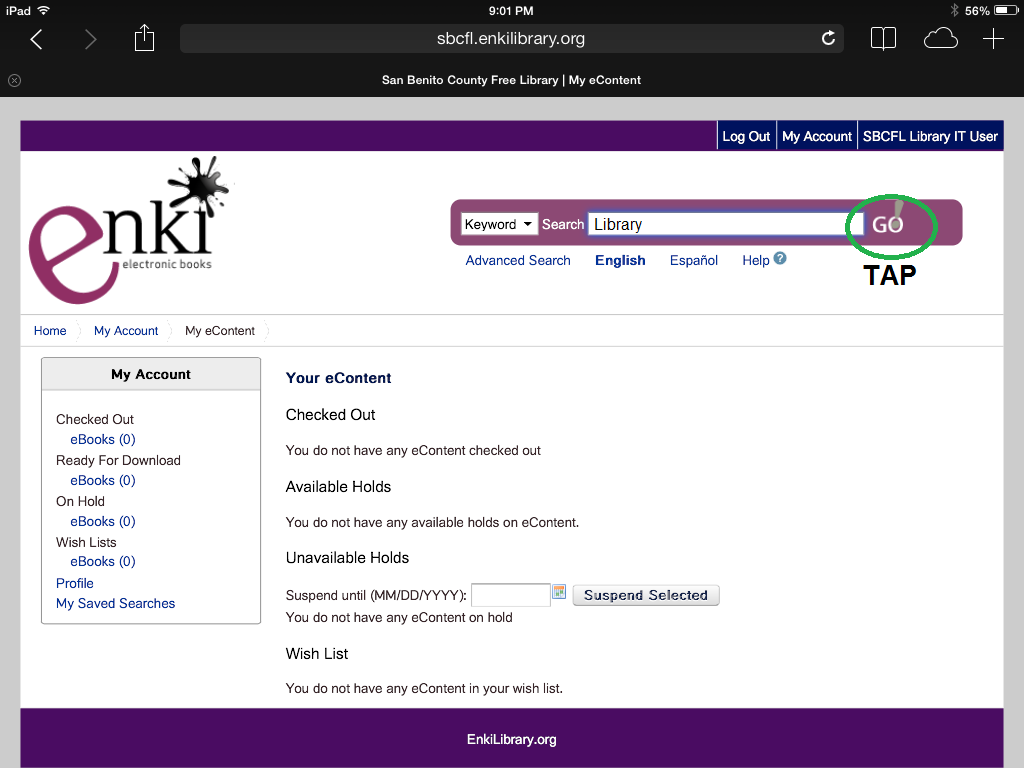This screenshot has width=1024, height=768.
Task: Switch language to Español
Action: 694,260
